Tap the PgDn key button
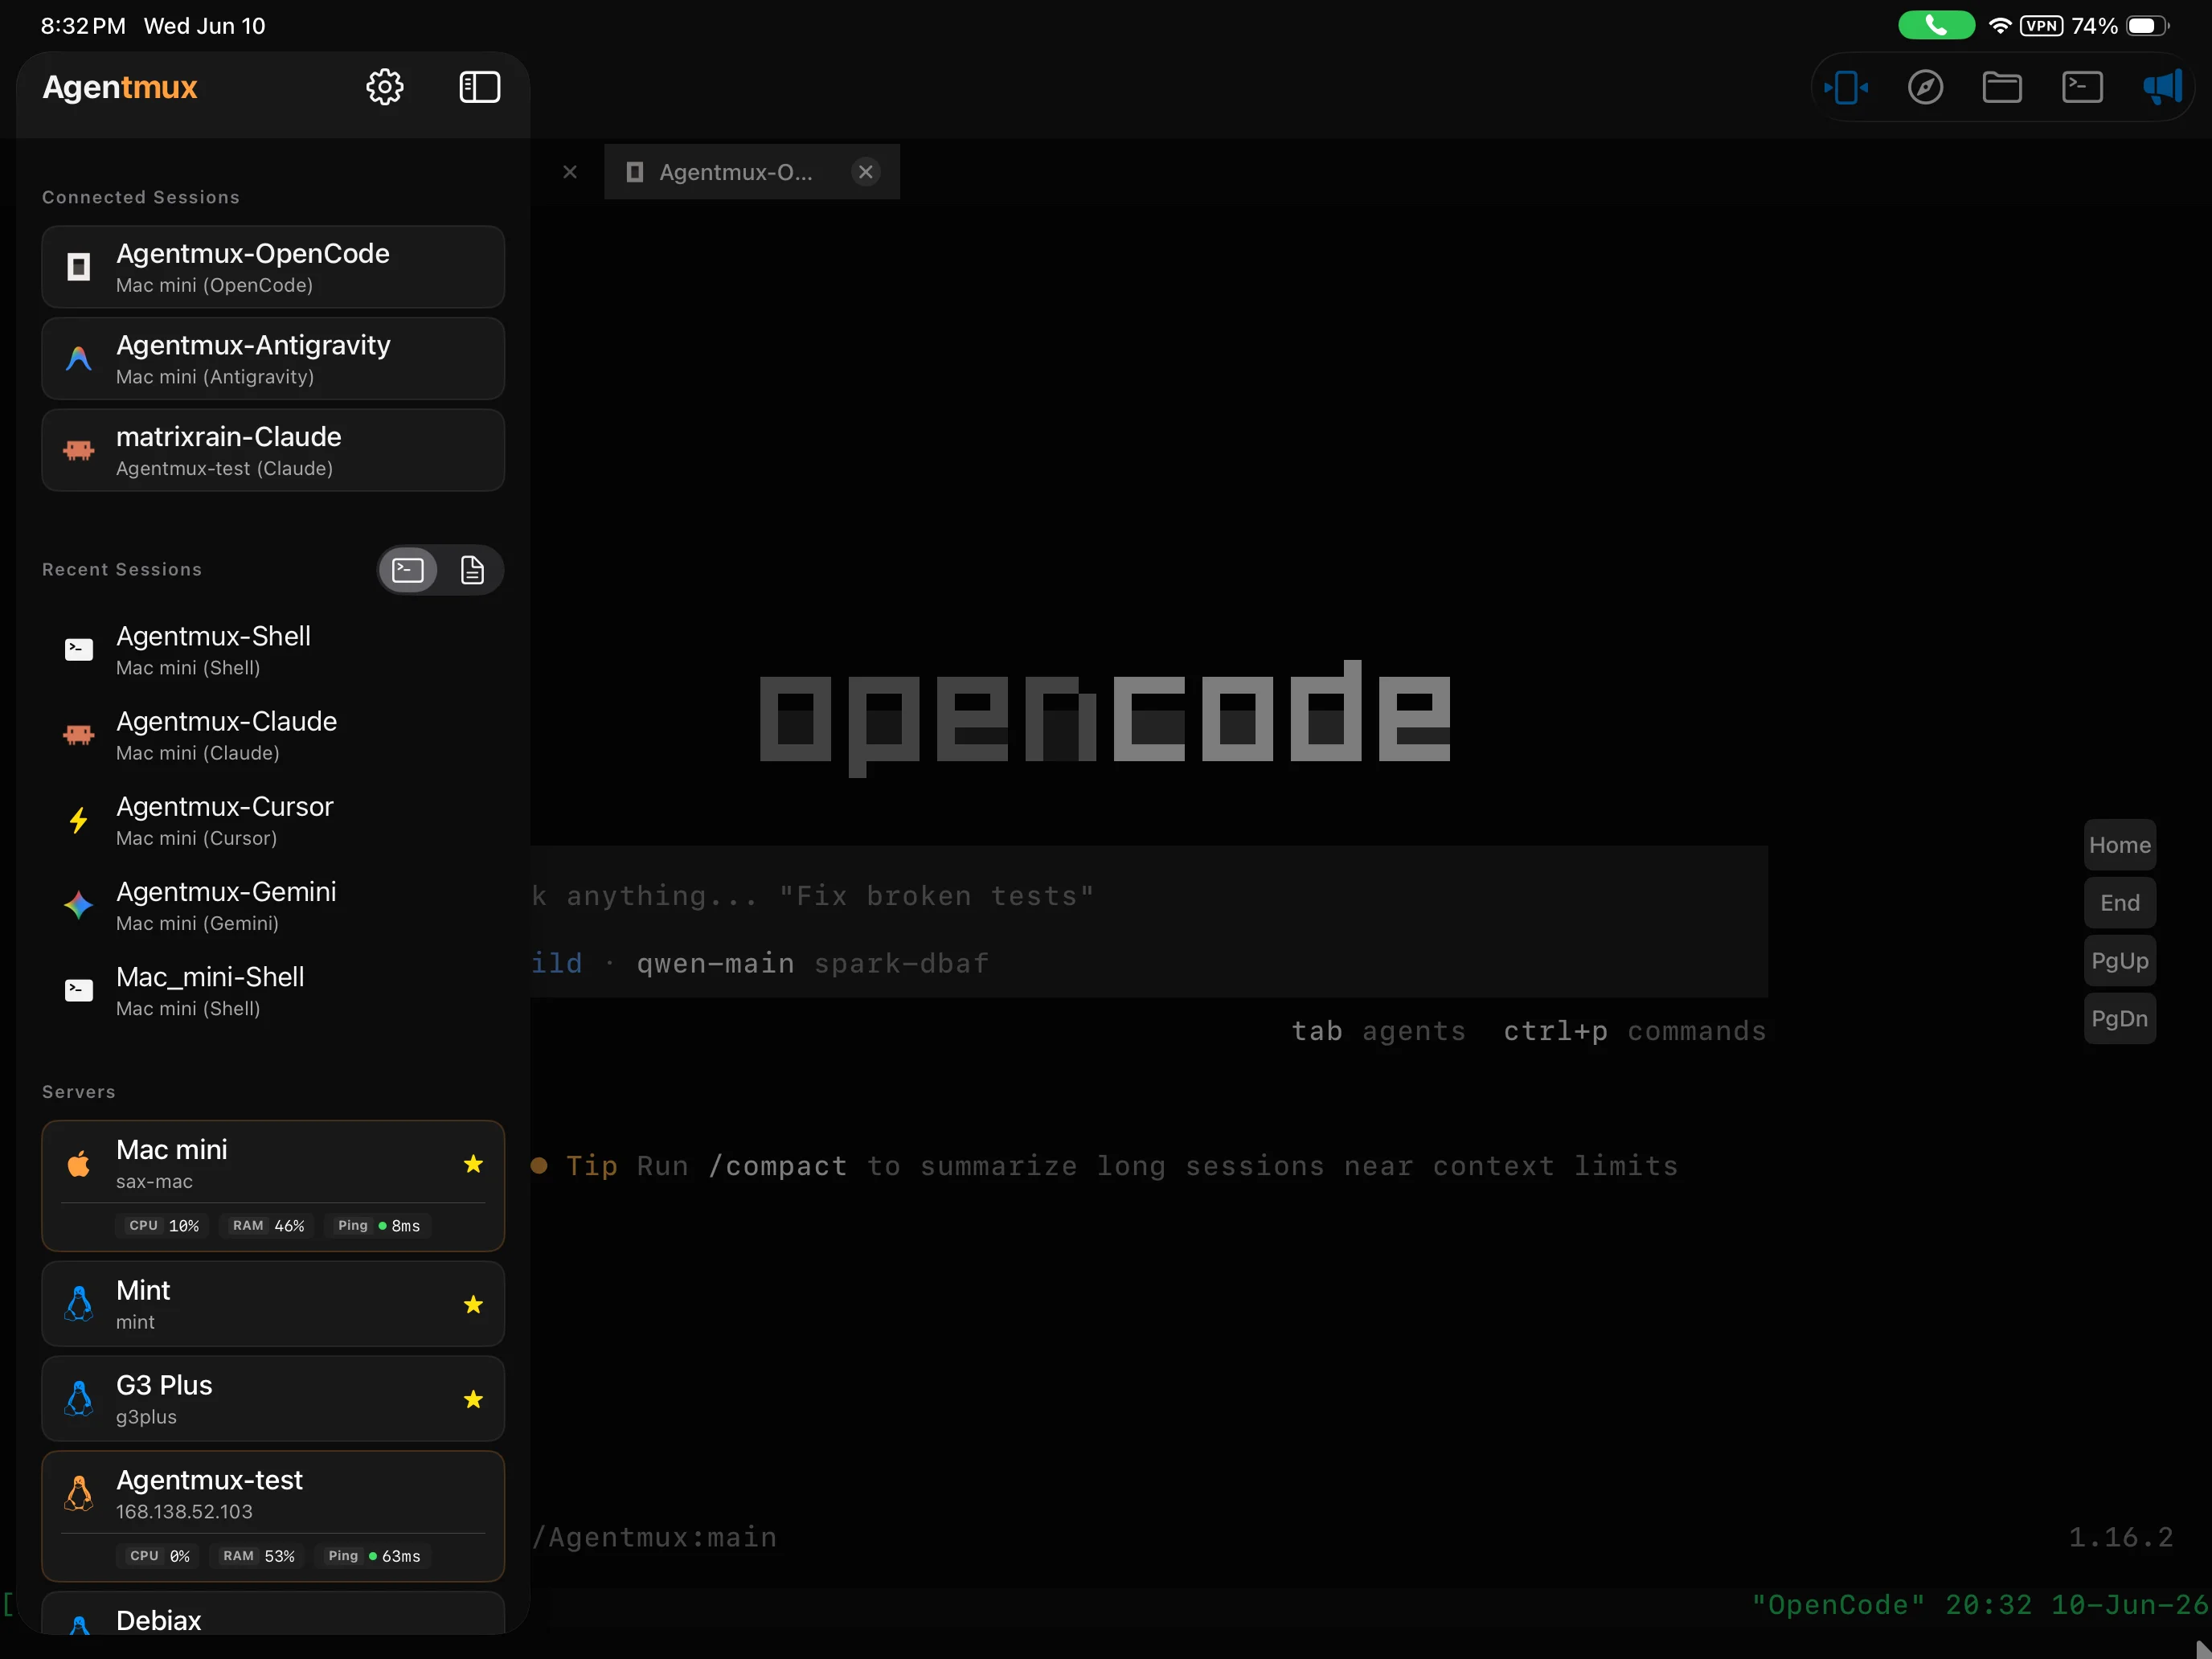The image size is (2212, 1659). [x=2119, y=1019]
